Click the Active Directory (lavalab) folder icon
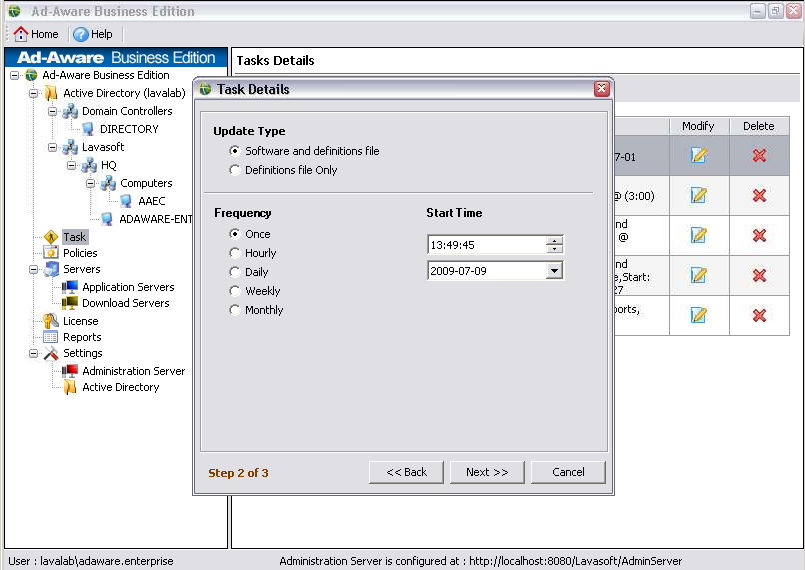 pyautogui.click(x=51, y=93)
